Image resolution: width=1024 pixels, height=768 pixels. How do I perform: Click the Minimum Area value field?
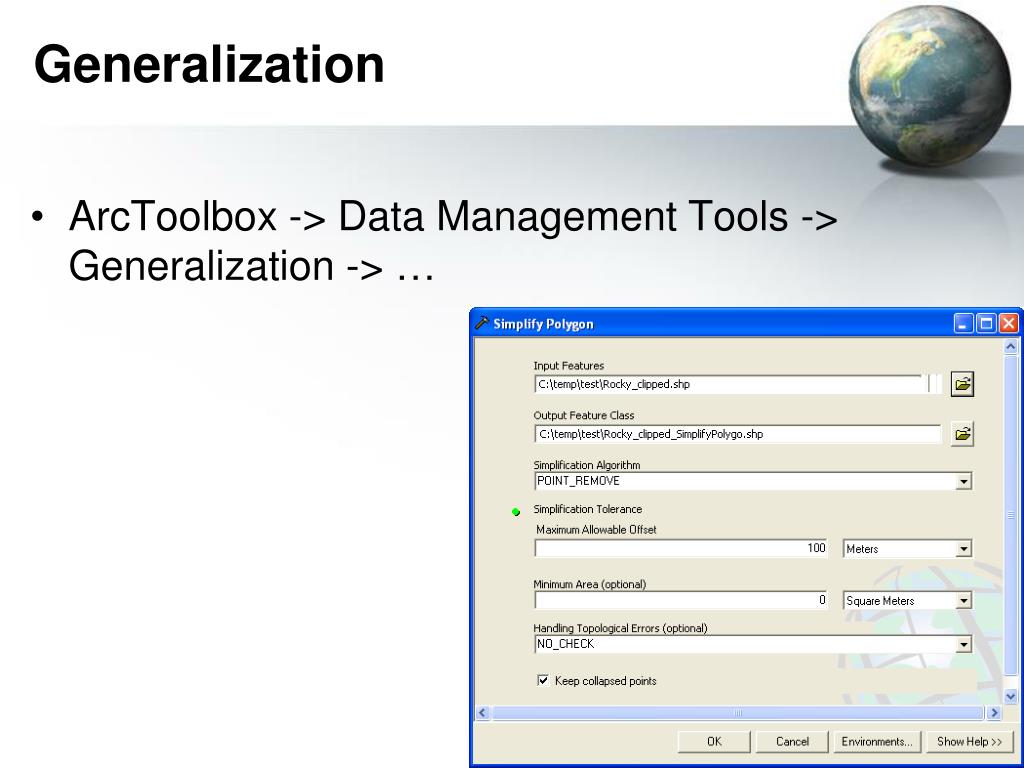pos(681,600)
